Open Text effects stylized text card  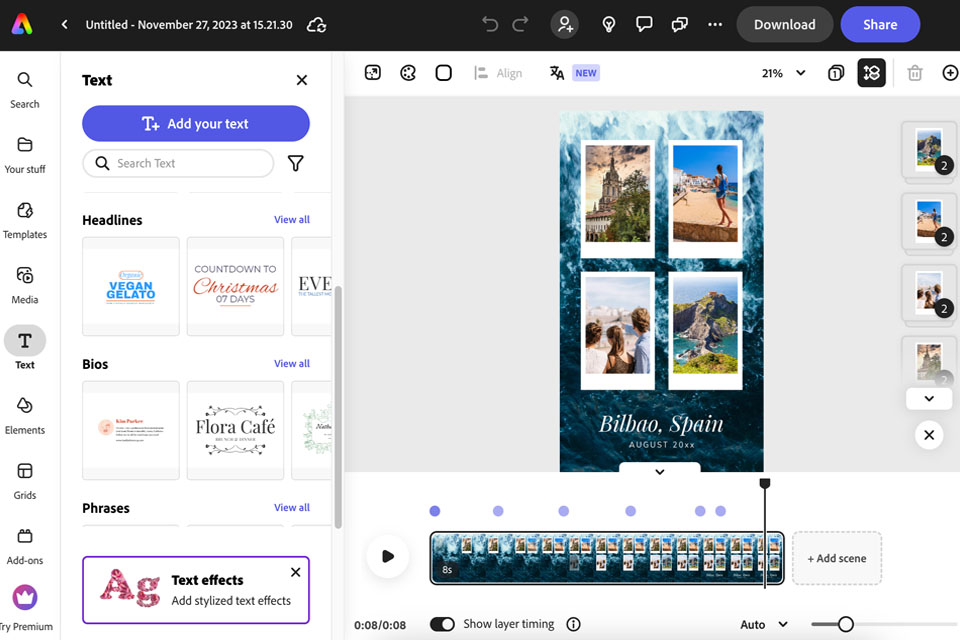pos(196,590)
